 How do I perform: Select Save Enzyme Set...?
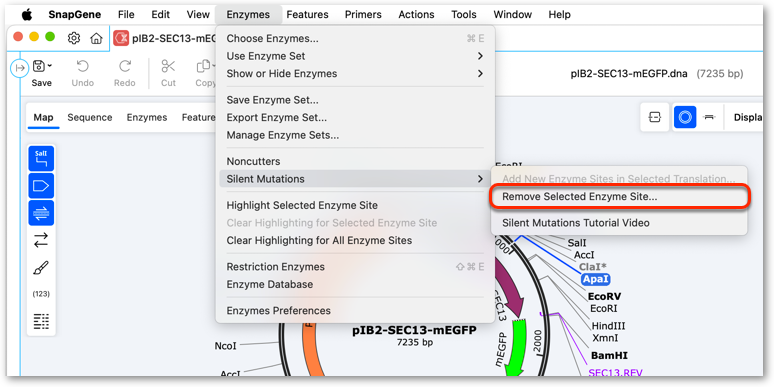point(355,100)
